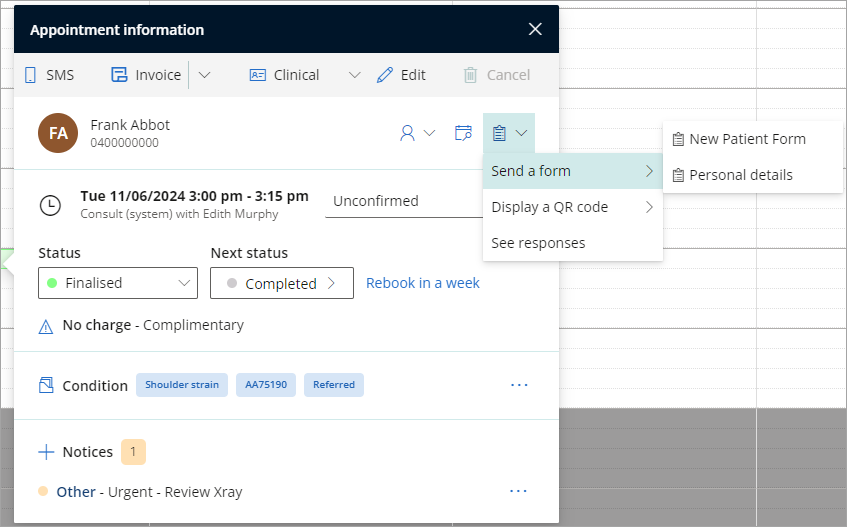The height and width of the screenshot is (527, 847).
Task: Click the New Patient Form clipboard icon
Action: tap(678, 139)
